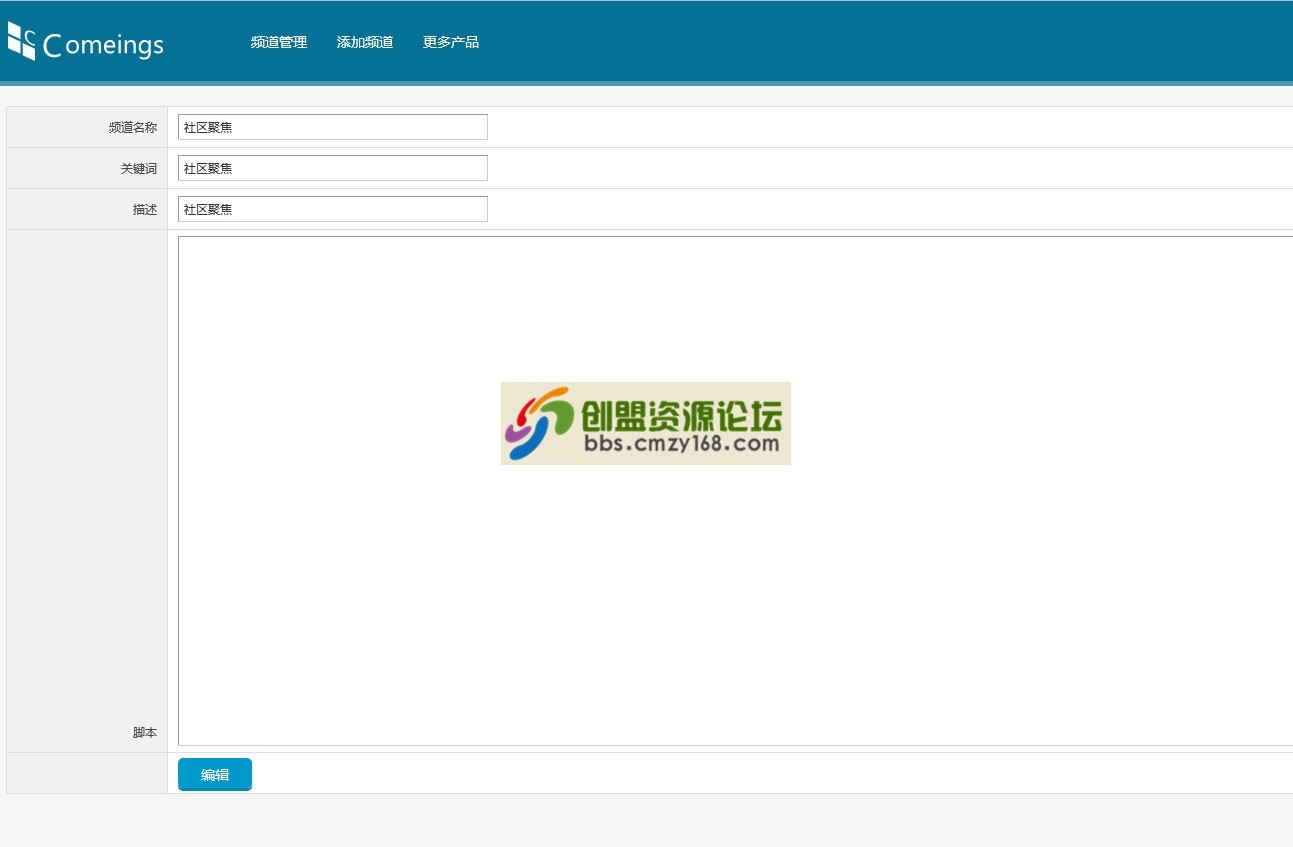Click the 关键词 field label
The width and height of the screenshot is (1293, 847).
(139, 169)
